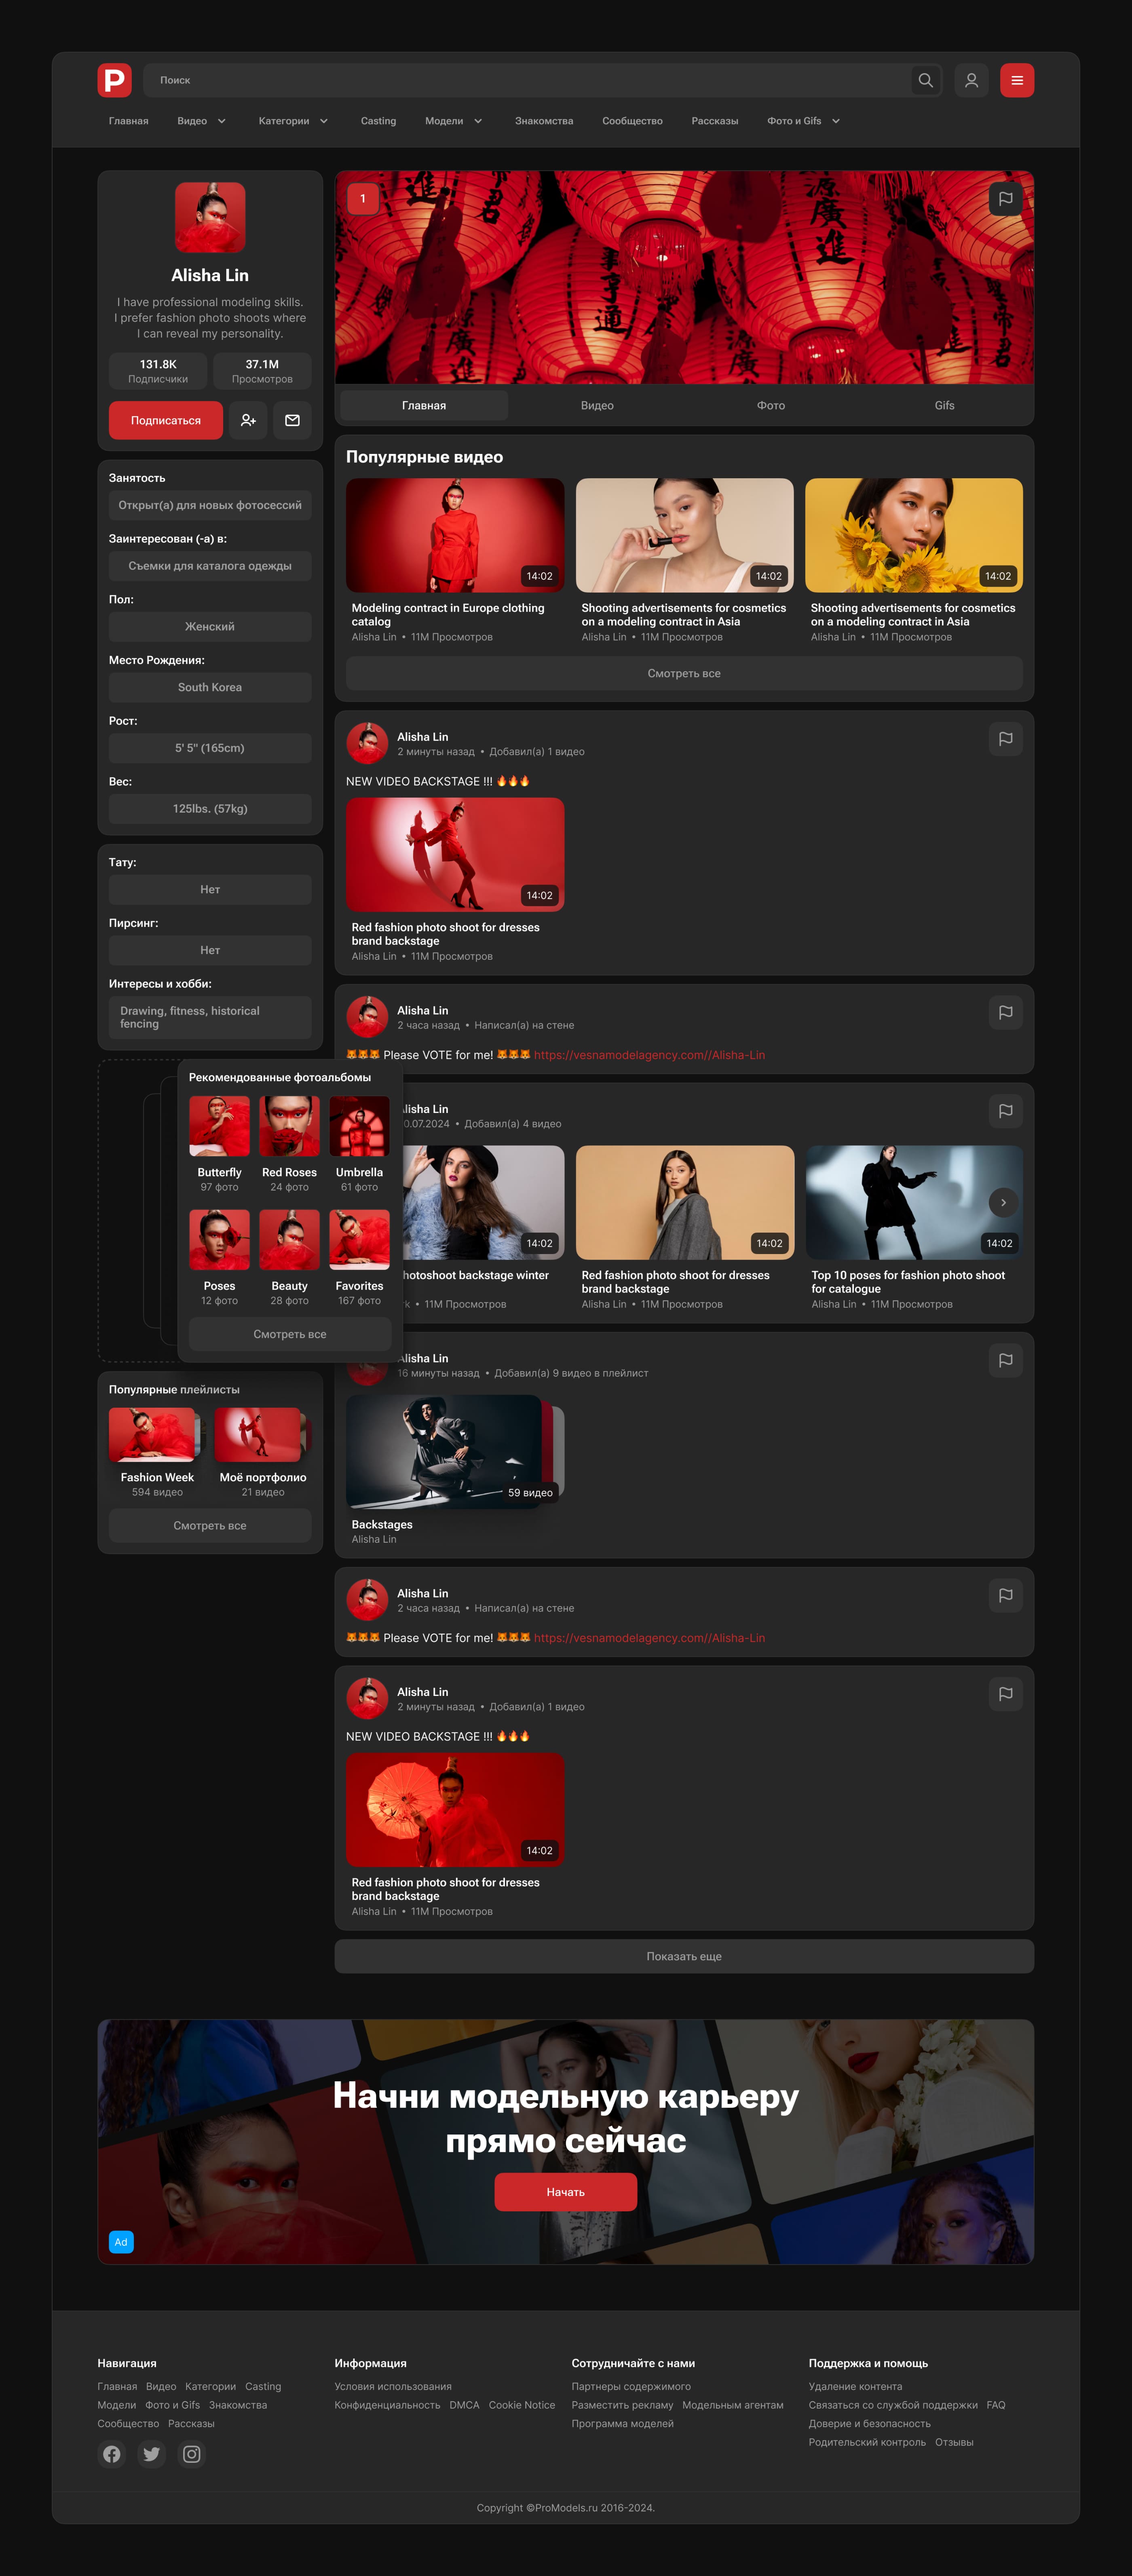This screenshot has width=1132, height=2576.
Task: Flag the Добавил(а) 4 видео post
Action: pos(1005,1110)
